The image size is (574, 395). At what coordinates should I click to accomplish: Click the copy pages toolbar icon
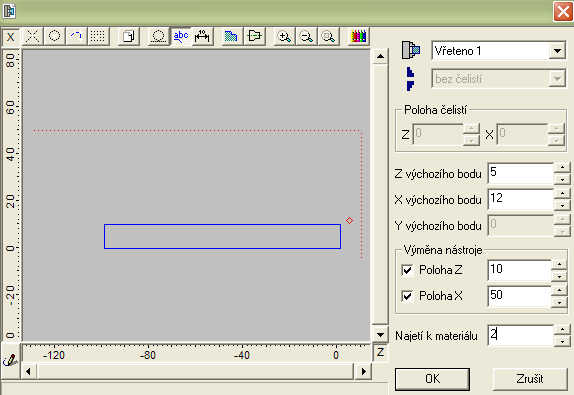click(128, 36)
